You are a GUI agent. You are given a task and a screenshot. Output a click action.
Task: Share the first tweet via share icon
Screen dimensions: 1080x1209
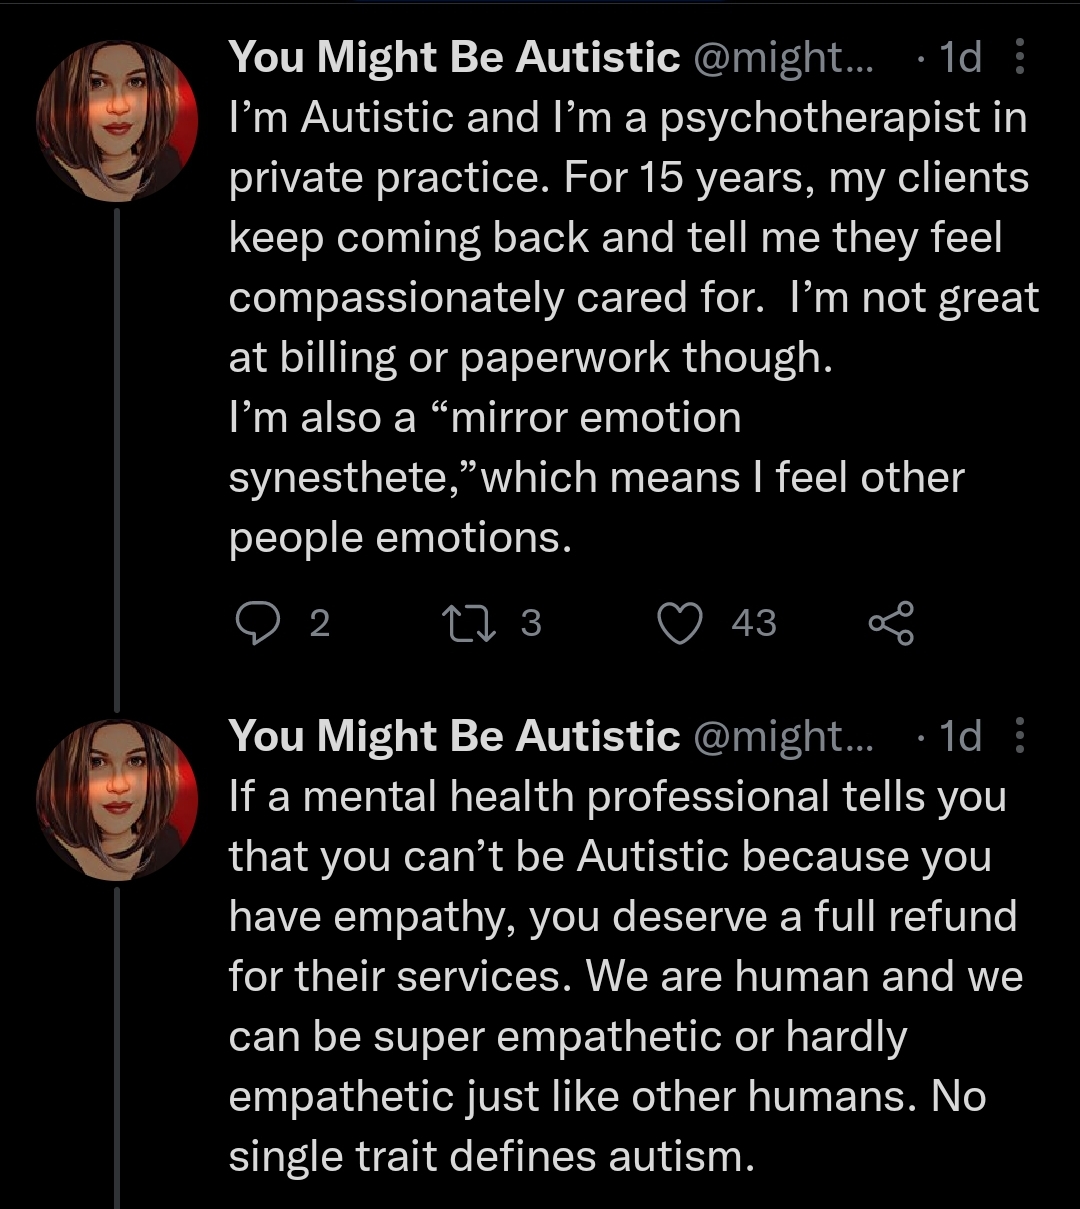(x=890, y=623)
